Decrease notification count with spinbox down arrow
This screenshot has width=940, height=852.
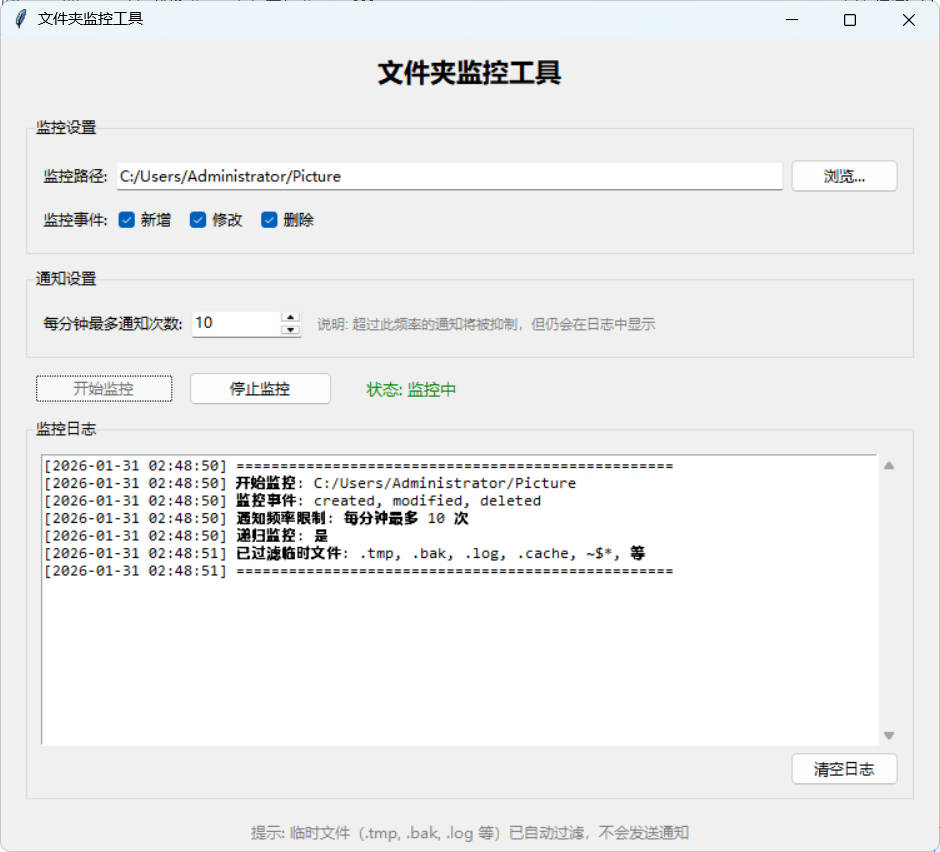291,329
